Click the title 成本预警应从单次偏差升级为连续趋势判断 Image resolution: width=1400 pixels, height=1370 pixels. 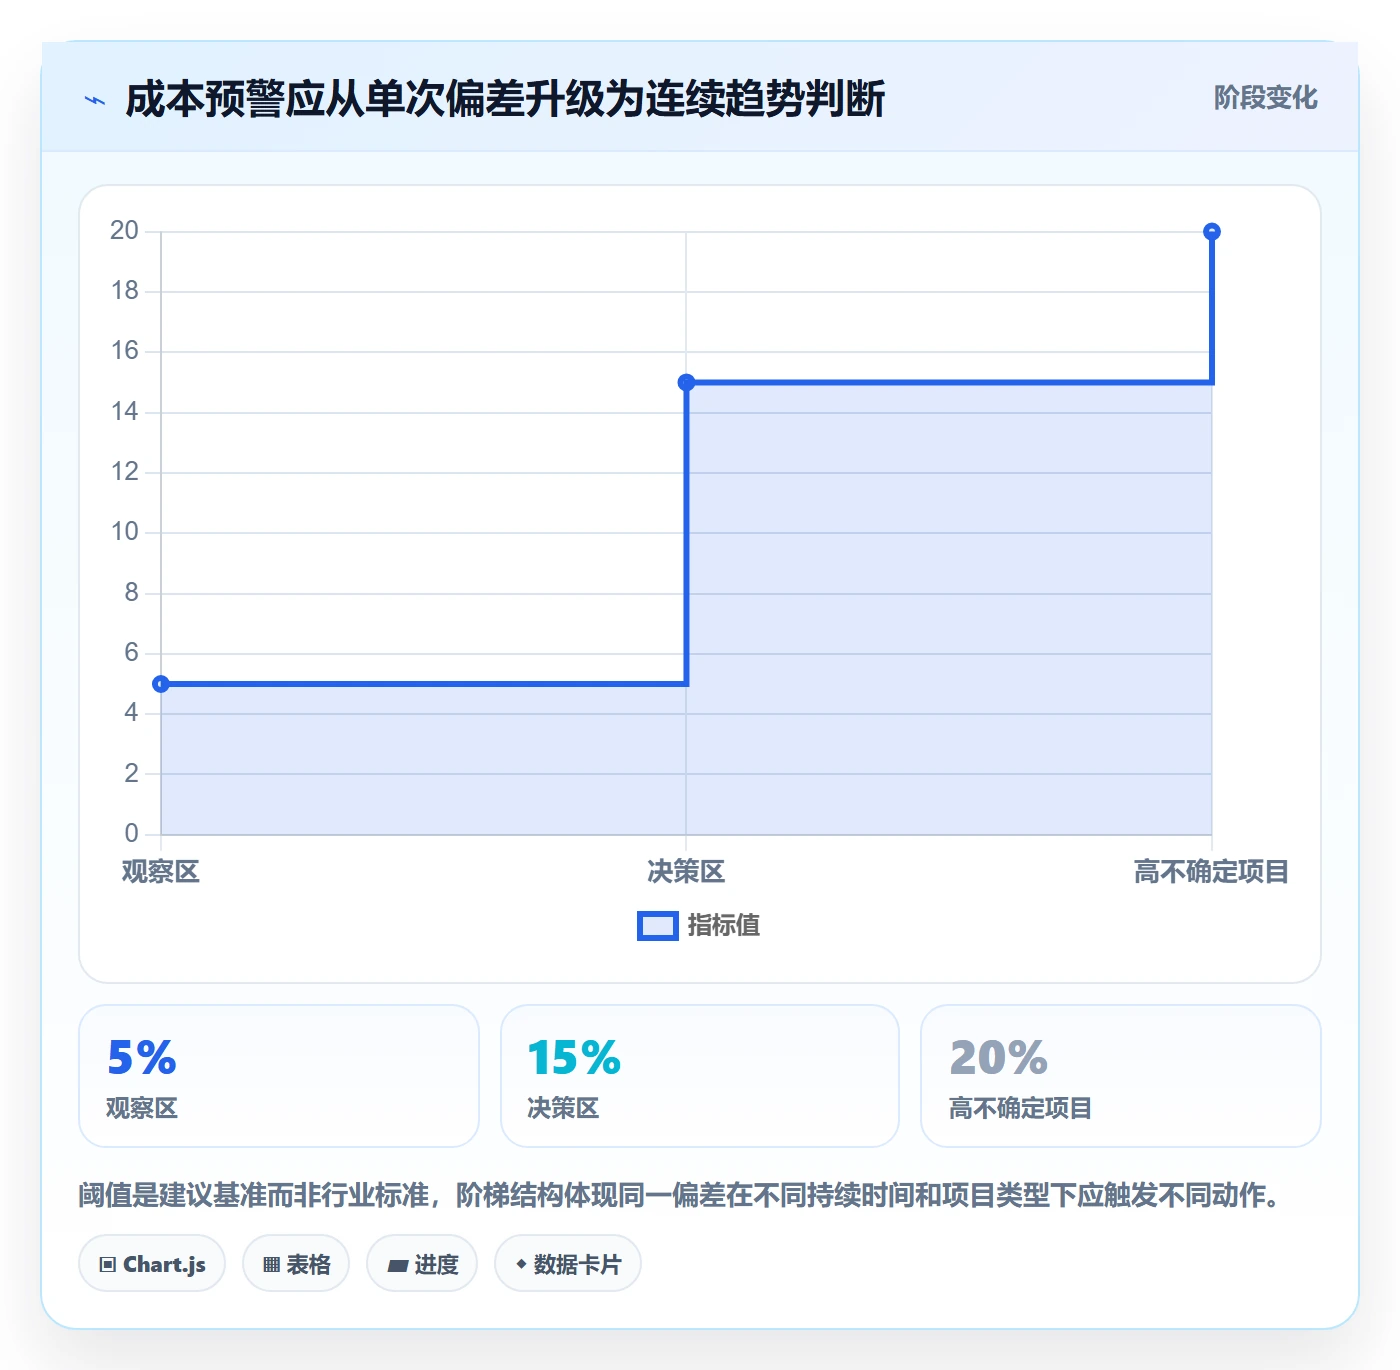pos(505,100)
